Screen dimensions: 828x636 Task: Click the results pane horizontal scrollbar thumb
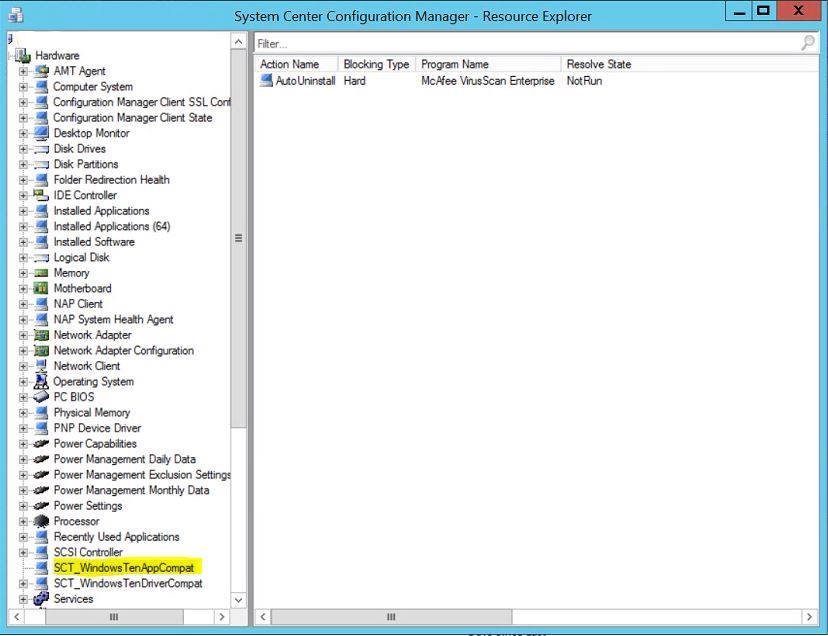[391, 616]
